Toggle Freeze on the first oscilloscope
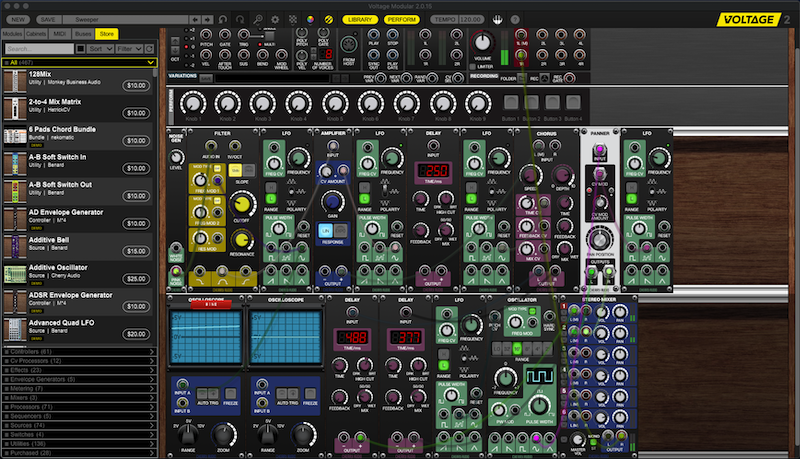The image size is (800, 459). [231, 393]
